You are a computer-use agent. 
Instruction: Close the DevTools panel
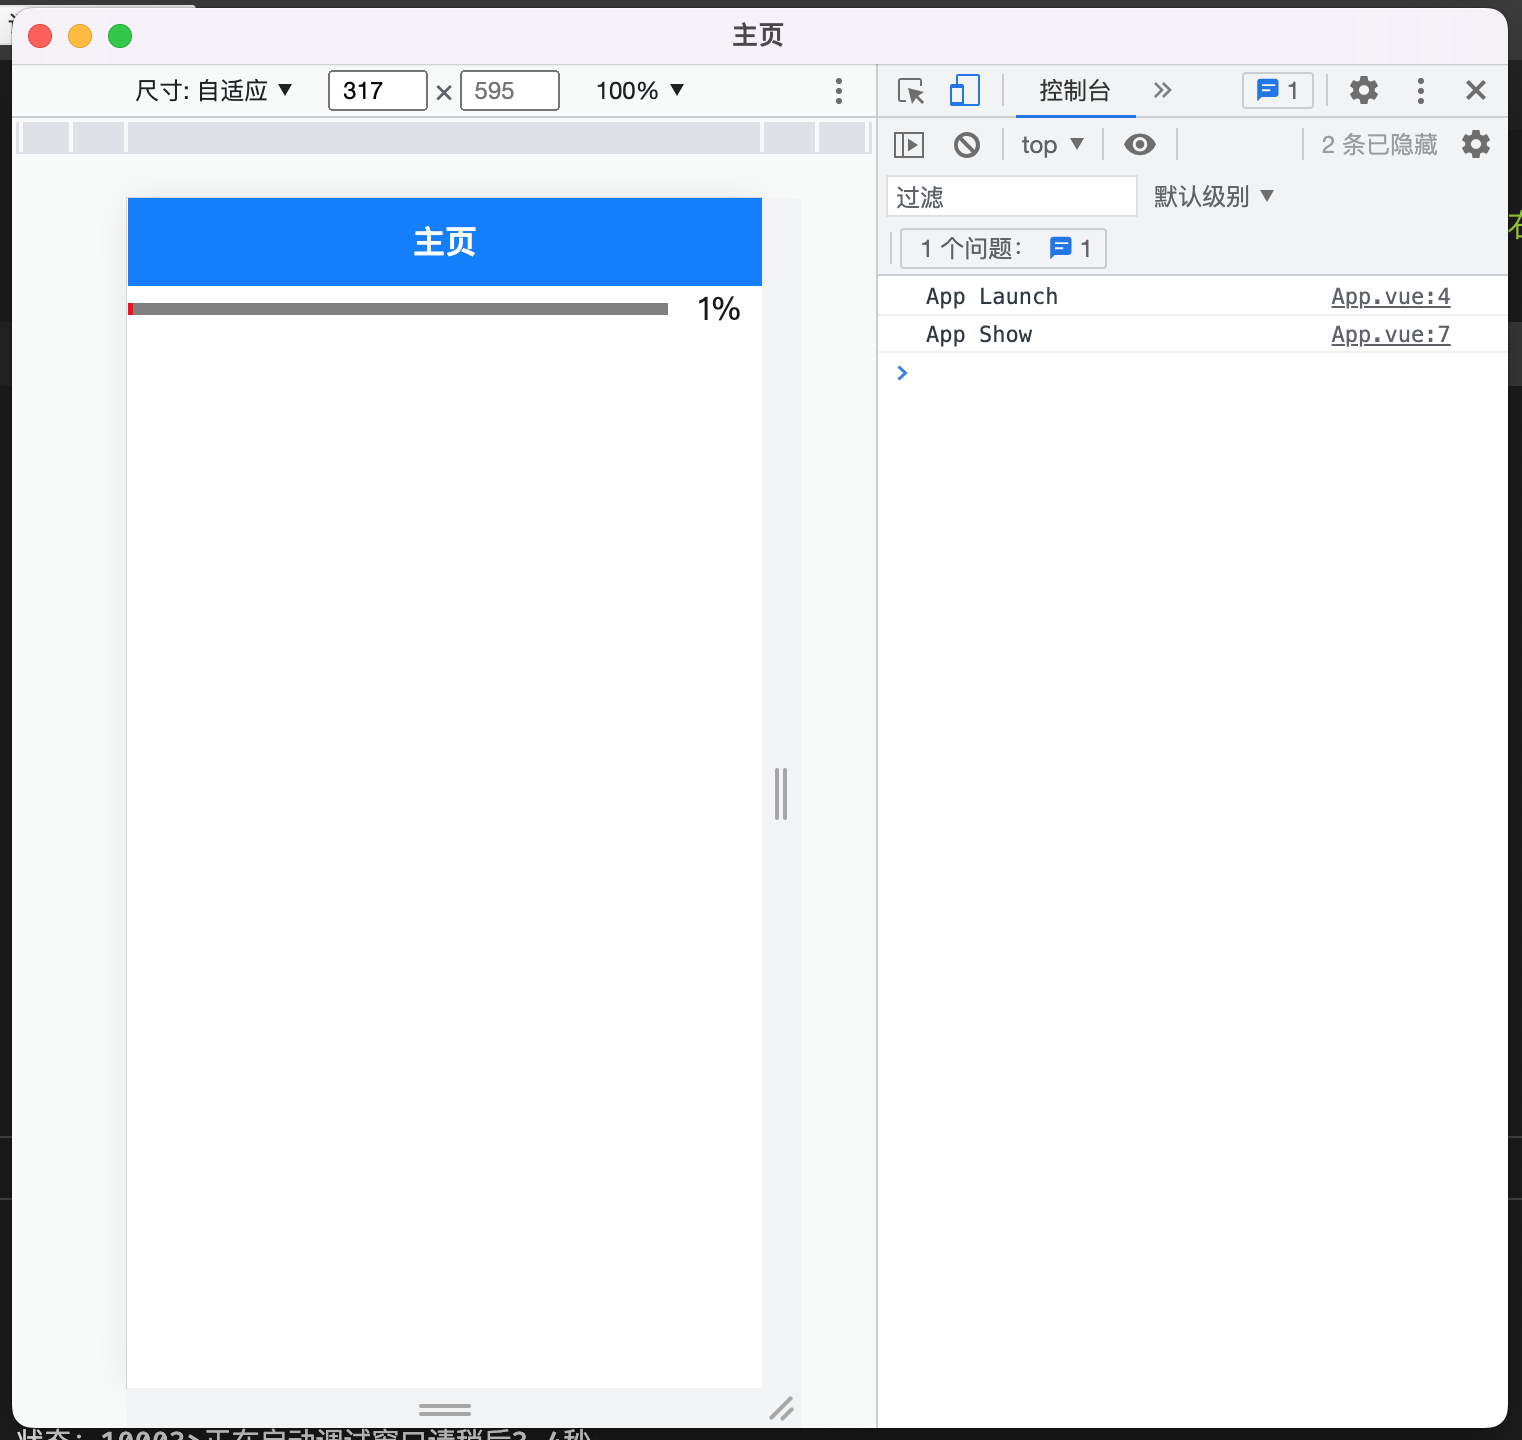(1475, 91)
